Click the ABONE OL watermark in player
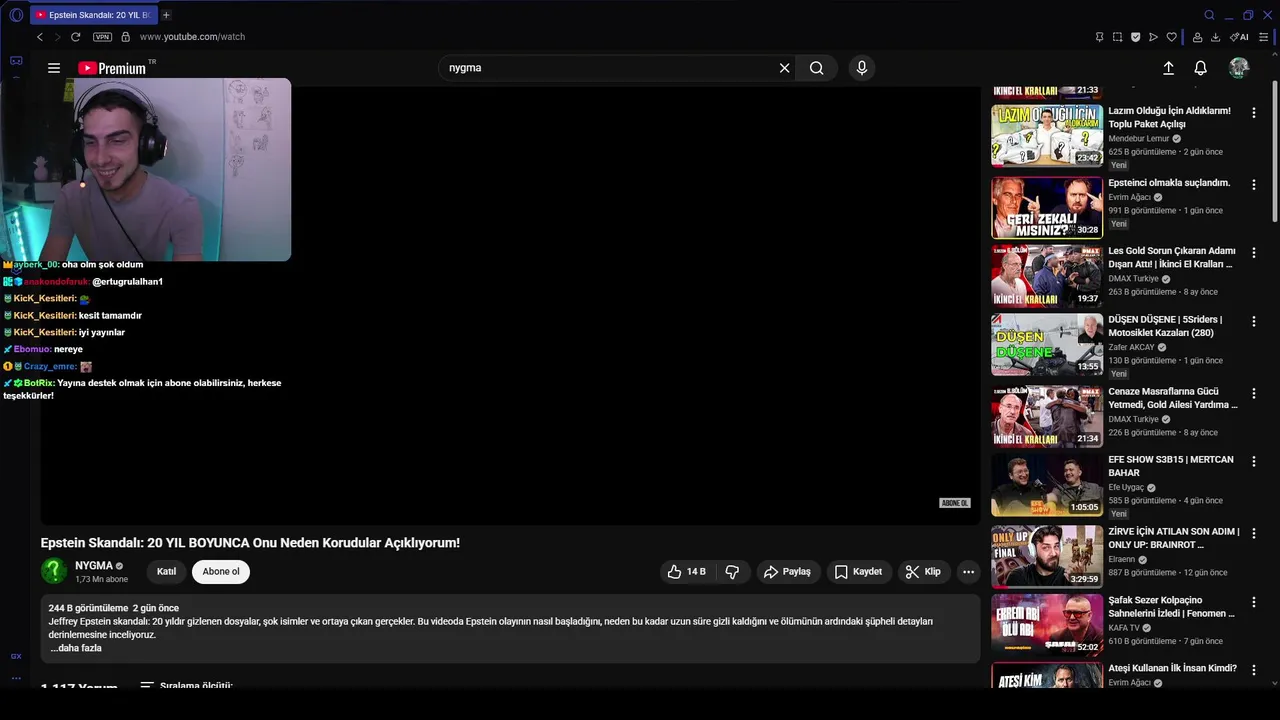The image size is (1280, 720). tap(955, 503)
